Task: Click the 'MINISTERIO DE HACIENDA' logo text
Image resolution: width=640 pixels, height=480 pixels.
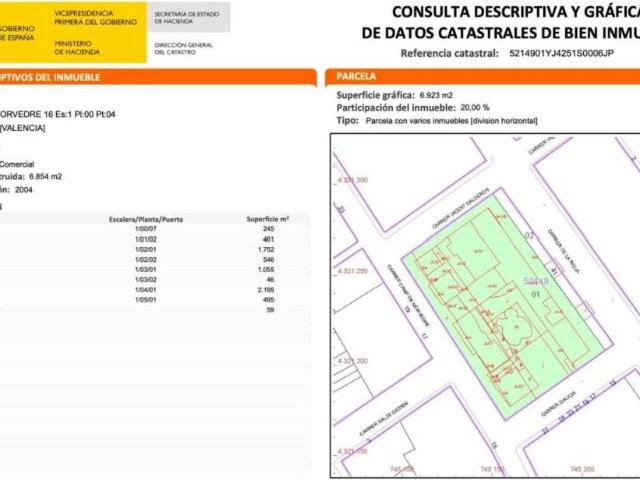Action: coord(77,48)
